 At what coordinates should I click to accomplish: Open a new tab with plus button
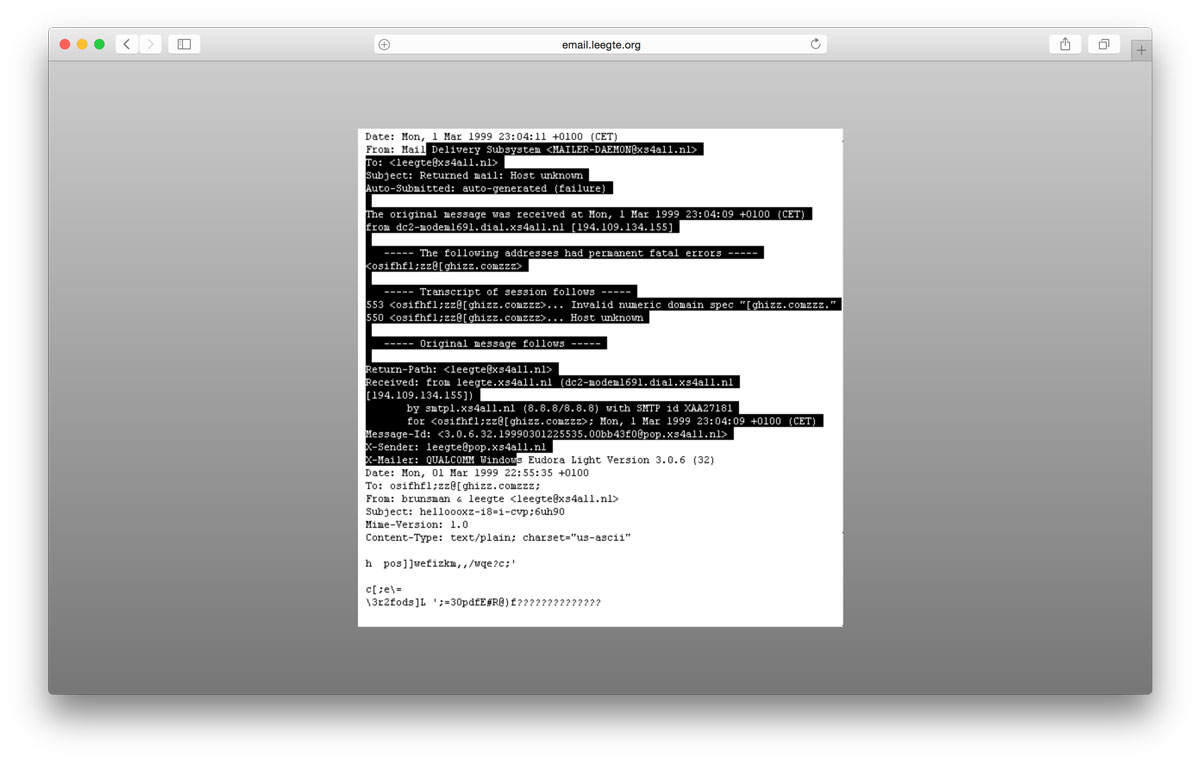(x=1141, y=50)
